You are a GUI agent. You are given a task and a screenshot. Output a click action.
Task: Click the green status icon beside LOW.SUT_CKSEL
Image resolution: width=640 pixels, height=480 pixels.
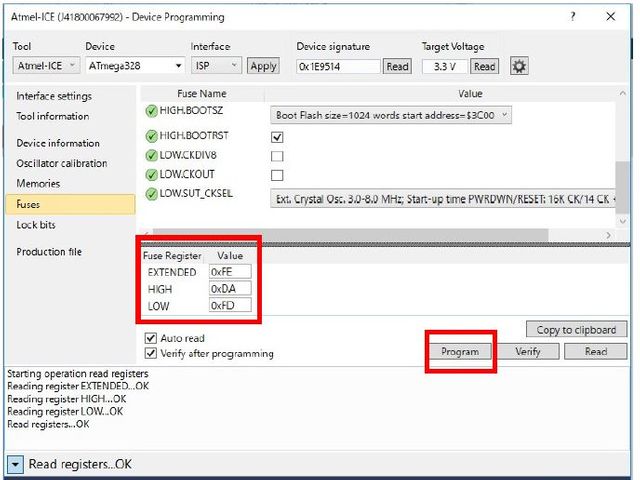pos(151,193)
